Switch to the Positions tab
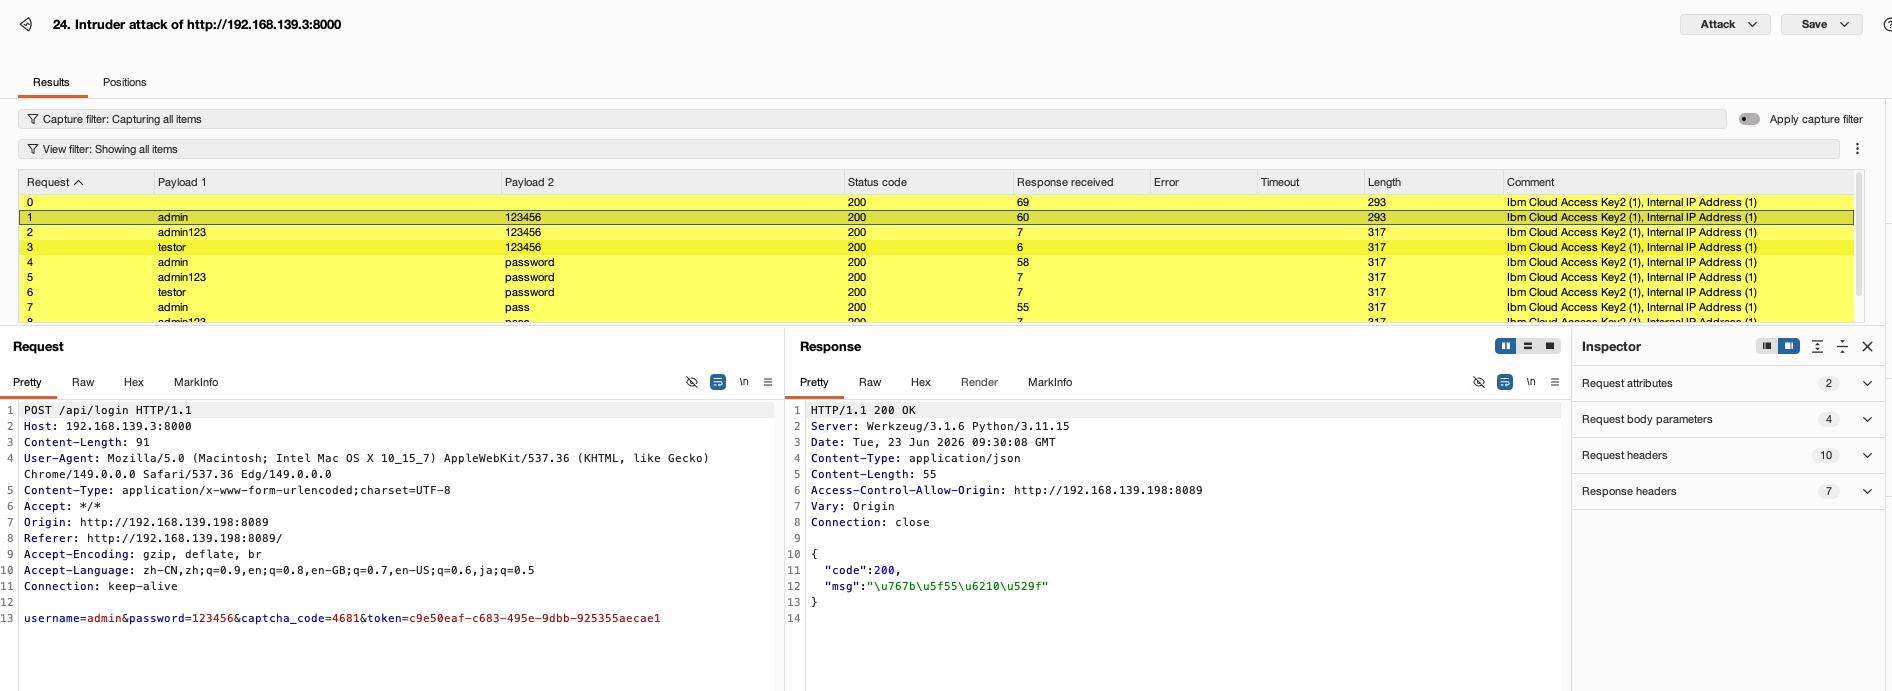 (x=125, y=82)
